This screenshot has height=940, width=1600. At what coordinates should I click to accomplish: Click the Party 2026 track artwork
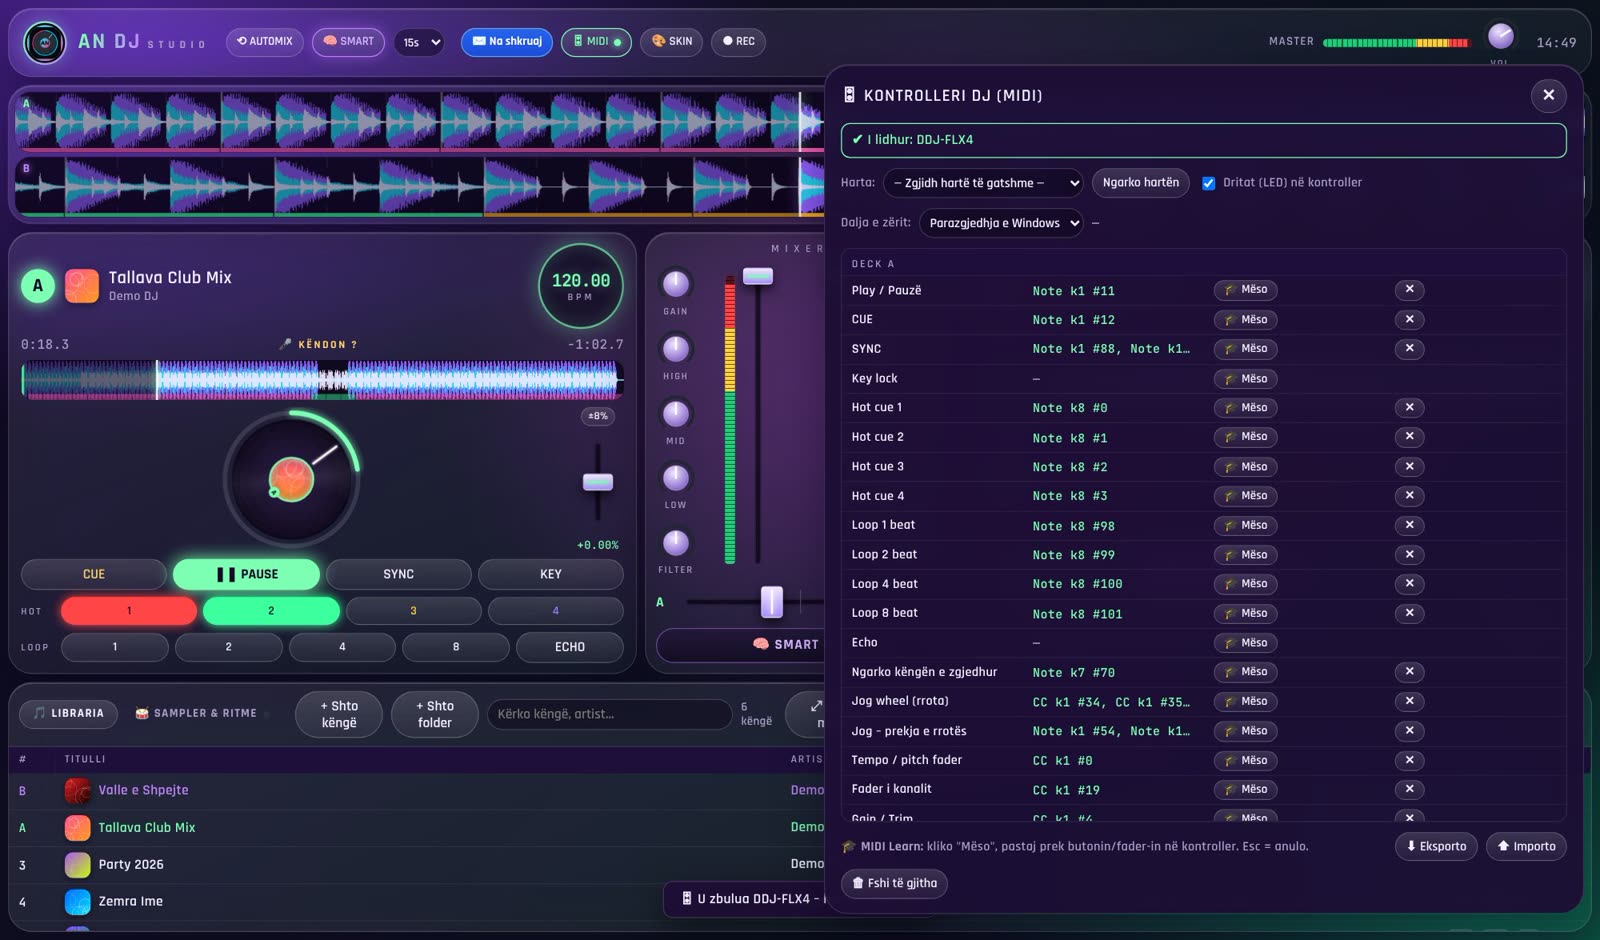[77, 865]
